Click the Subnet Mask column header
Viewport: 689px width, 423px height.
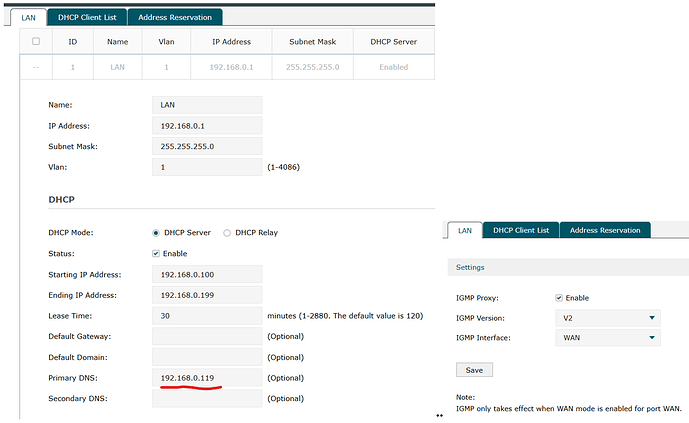312,42
